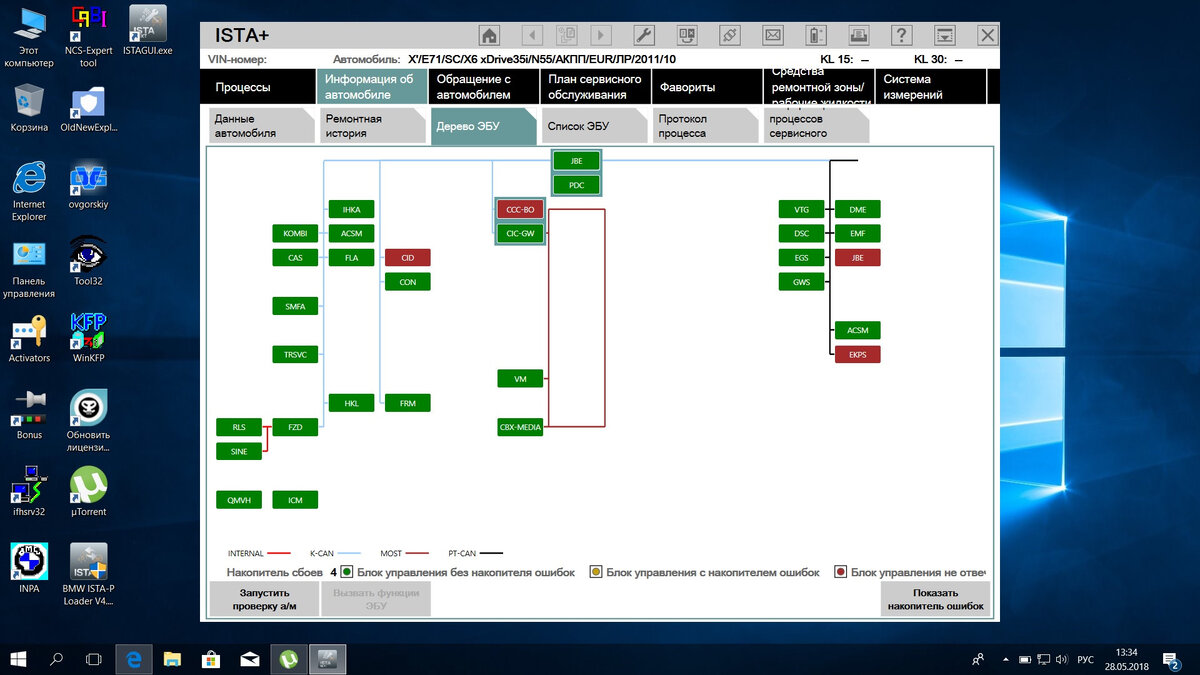Open the envelope feedback icon
Image resolution: width=1200 pixels, height=675 pixels.
click(773, 35)
